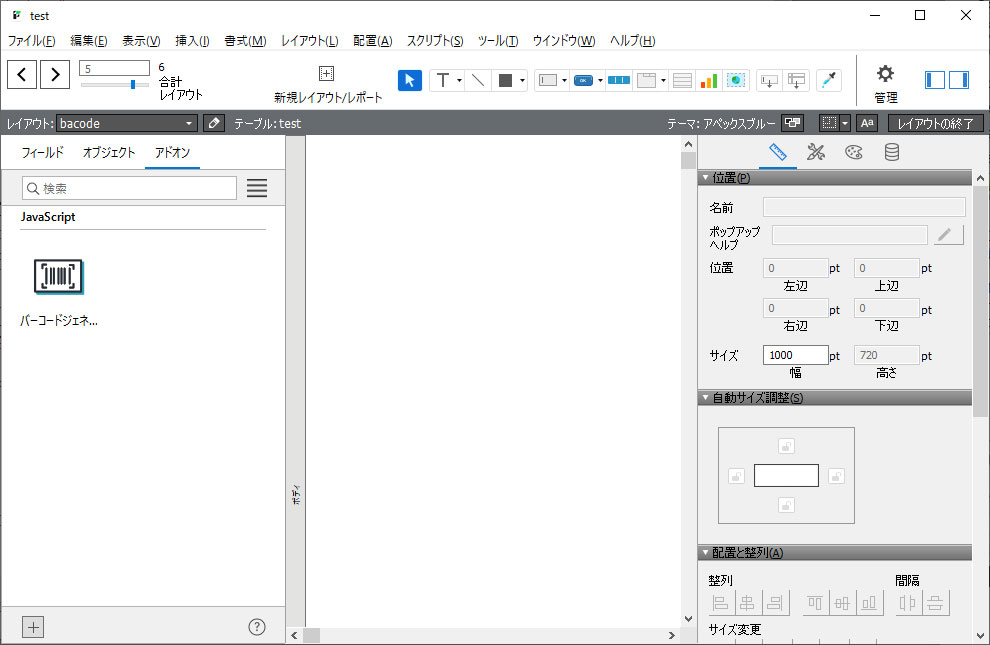The width and height of the screenshot is (990, 645).
Task: Open the help question mark icon
Action: point(257,627)
